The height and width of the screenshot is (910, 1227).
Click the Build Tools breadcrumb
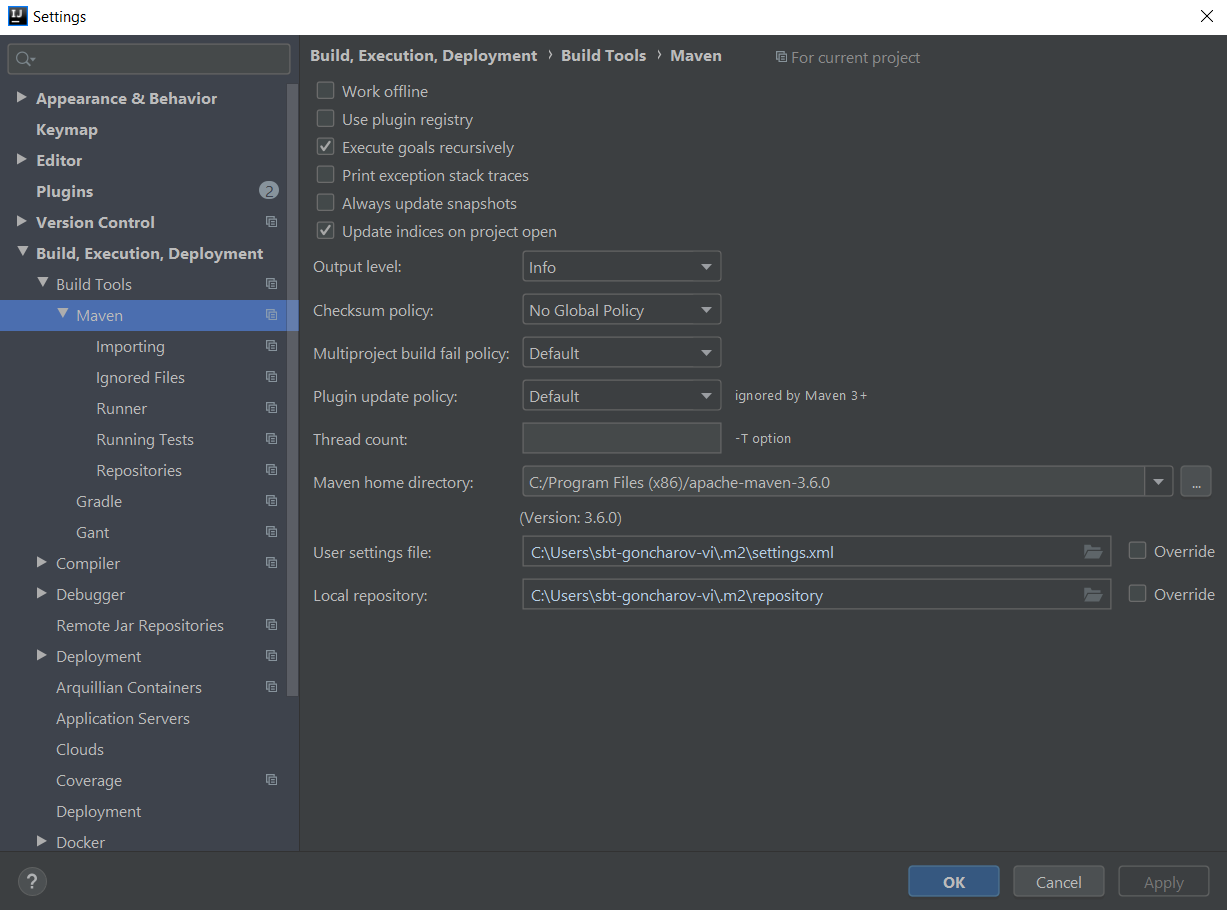click(x=603, y=56)
